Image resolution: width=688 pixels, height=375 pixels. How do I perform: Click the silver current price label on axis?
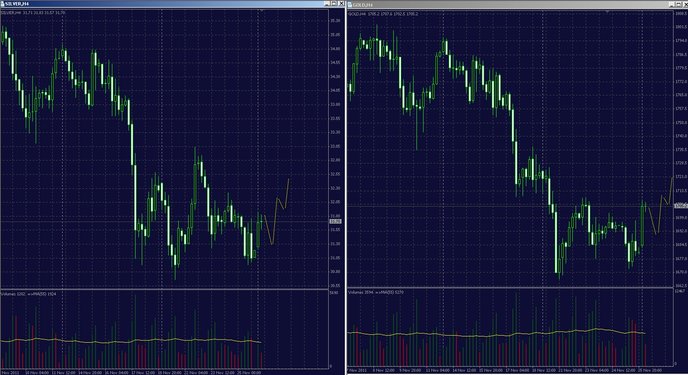[335, 221]
